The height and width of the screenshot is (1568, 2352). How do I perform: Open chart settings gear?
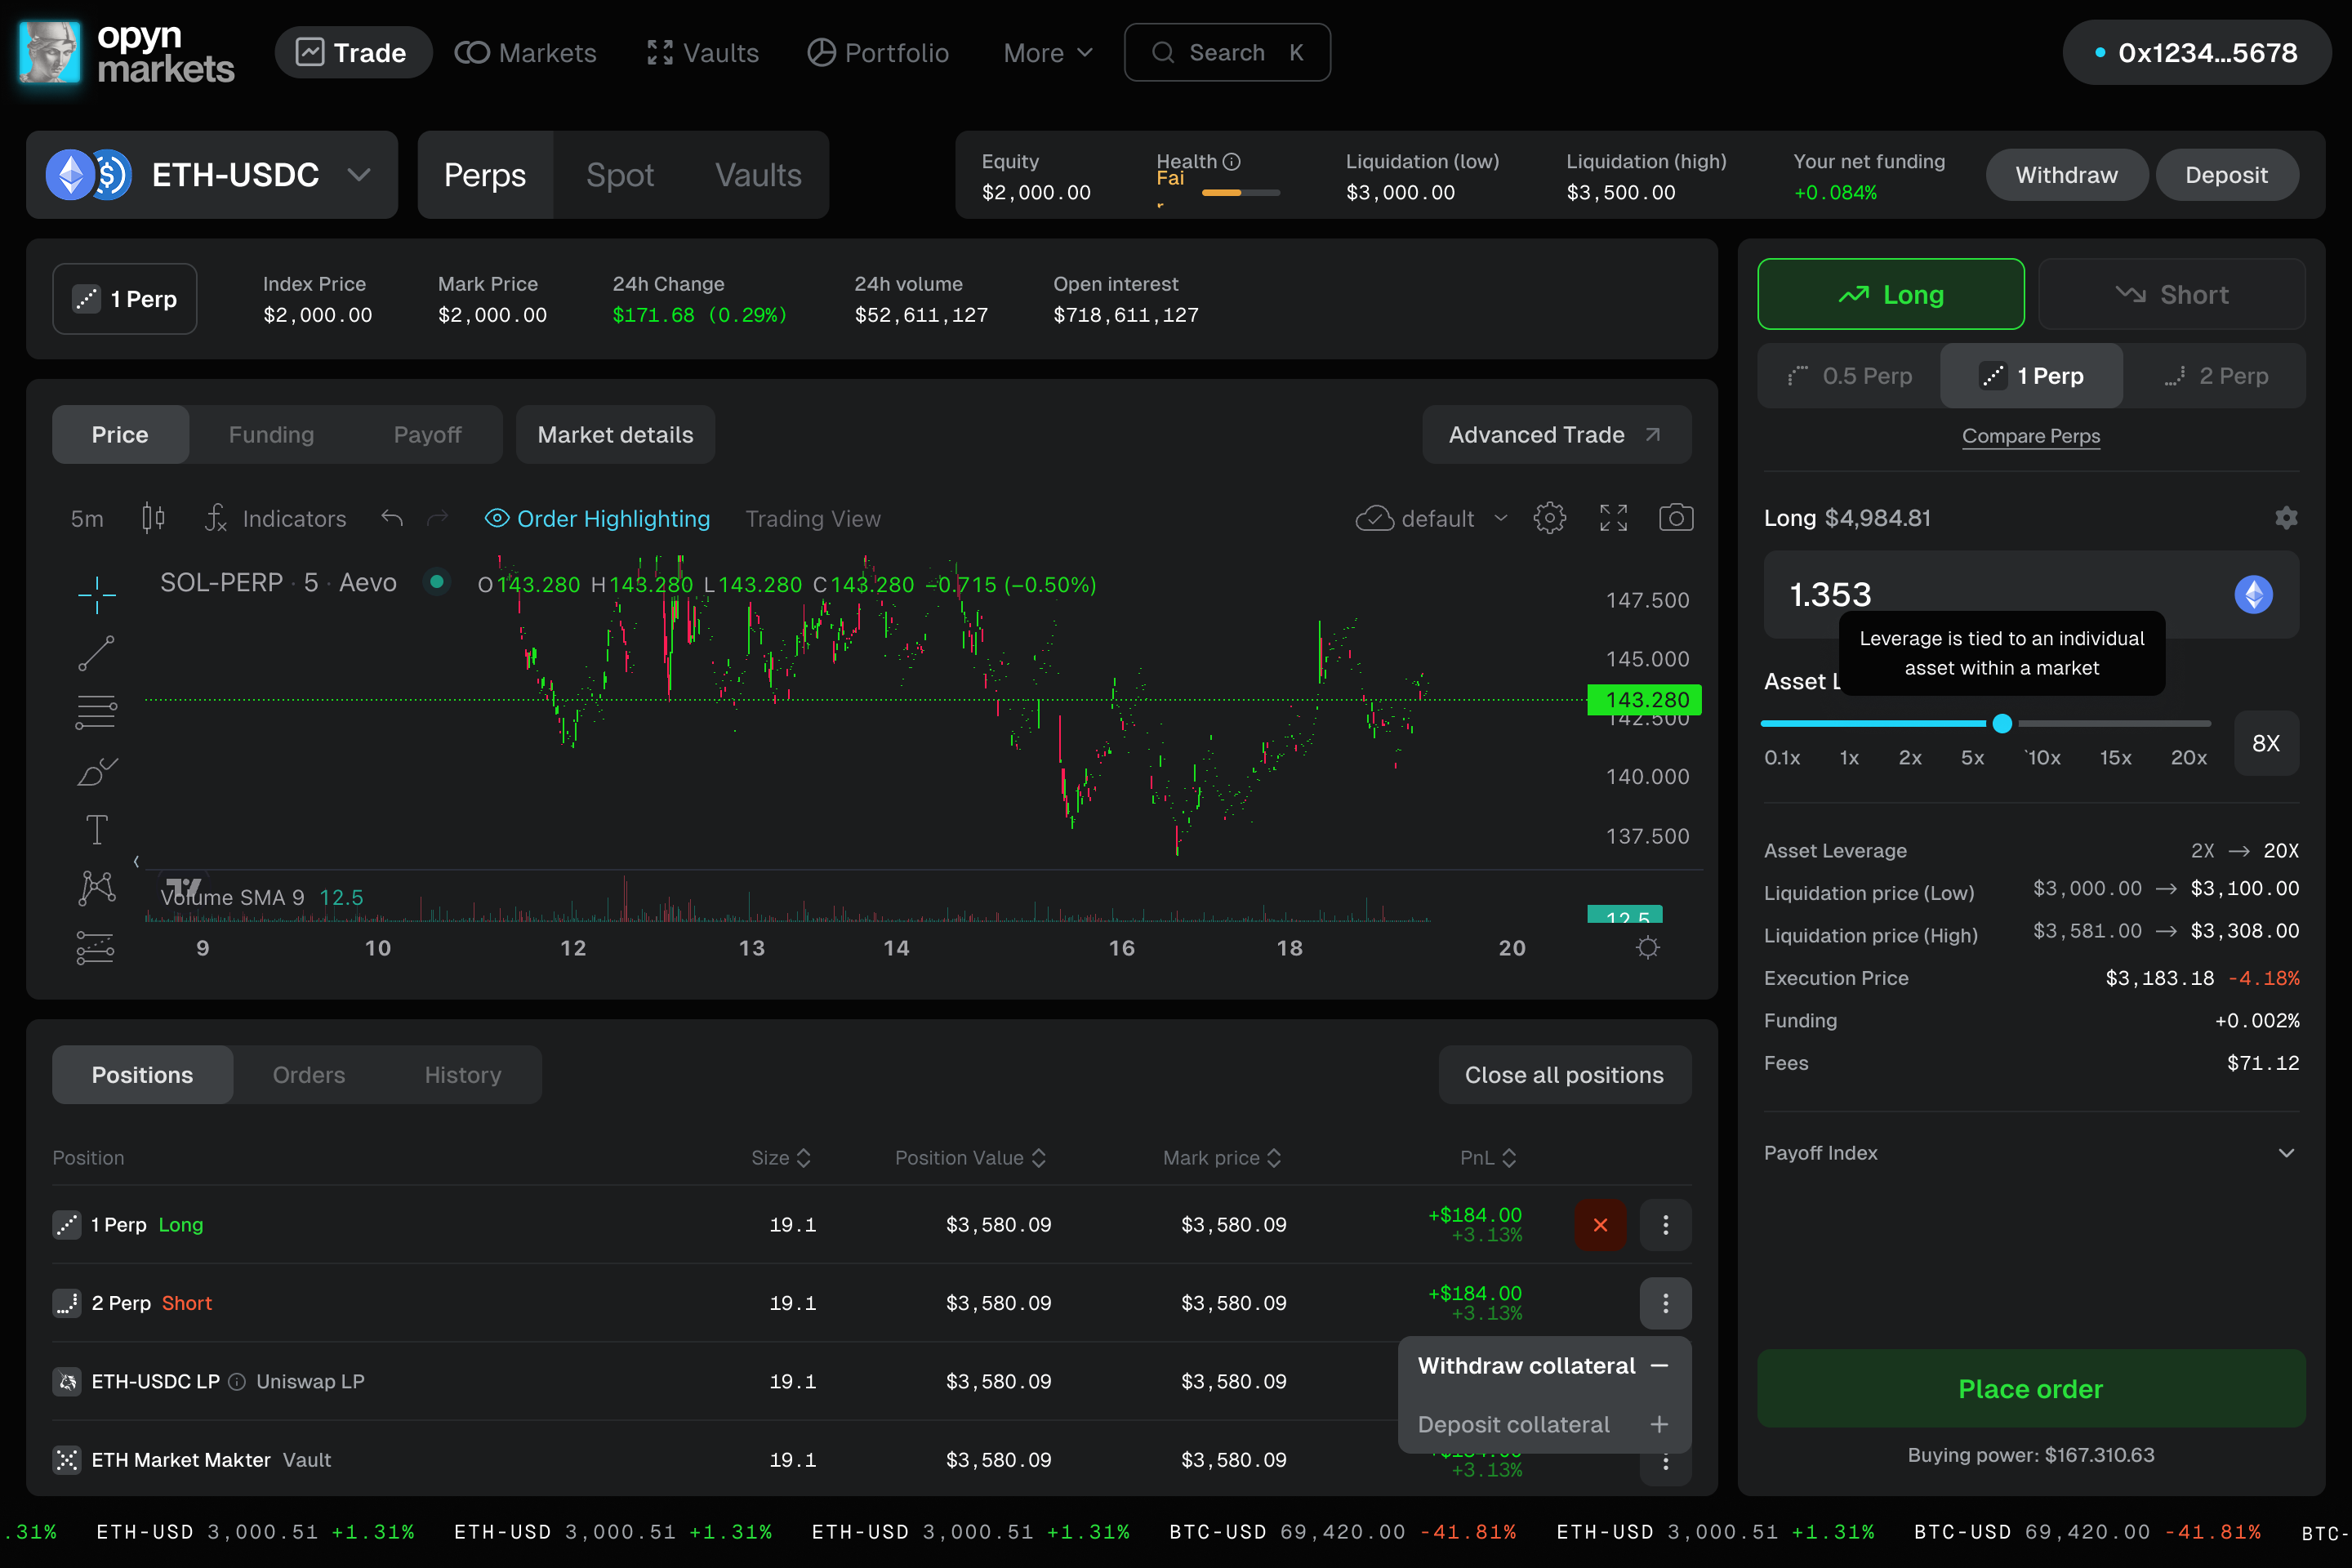pos(1550,518)
